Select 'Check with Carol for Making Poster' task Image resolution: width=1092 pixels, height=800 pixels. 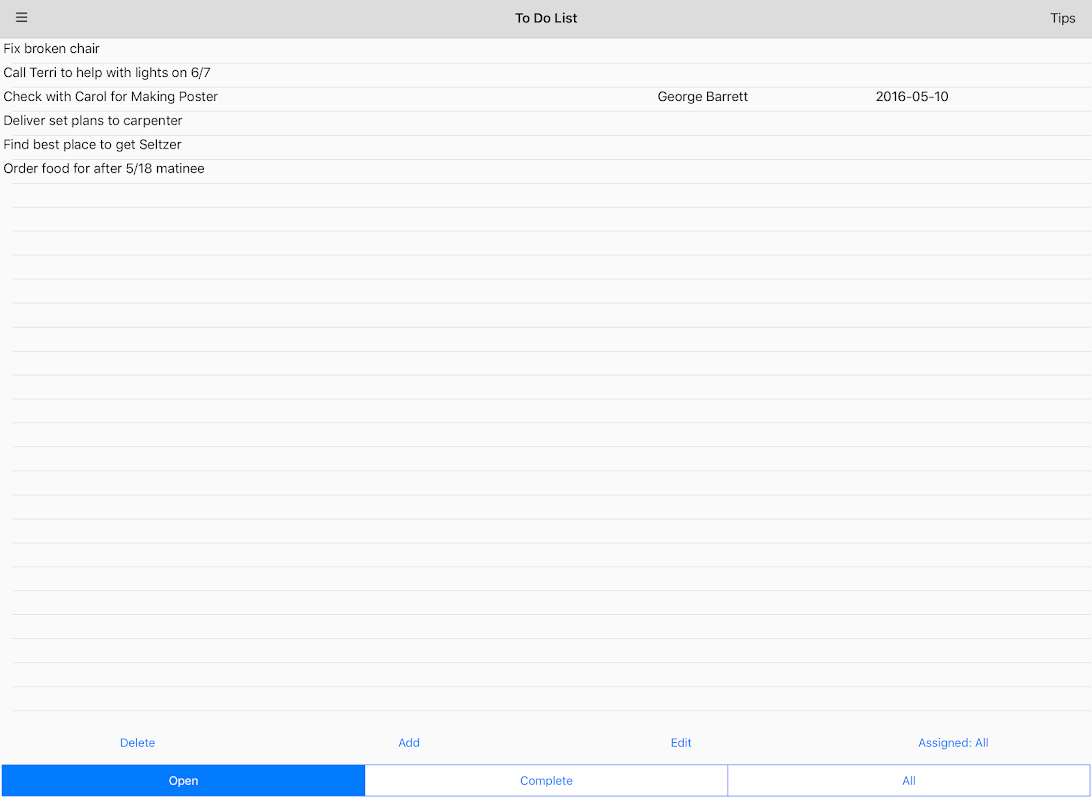(x=546, y=99)
